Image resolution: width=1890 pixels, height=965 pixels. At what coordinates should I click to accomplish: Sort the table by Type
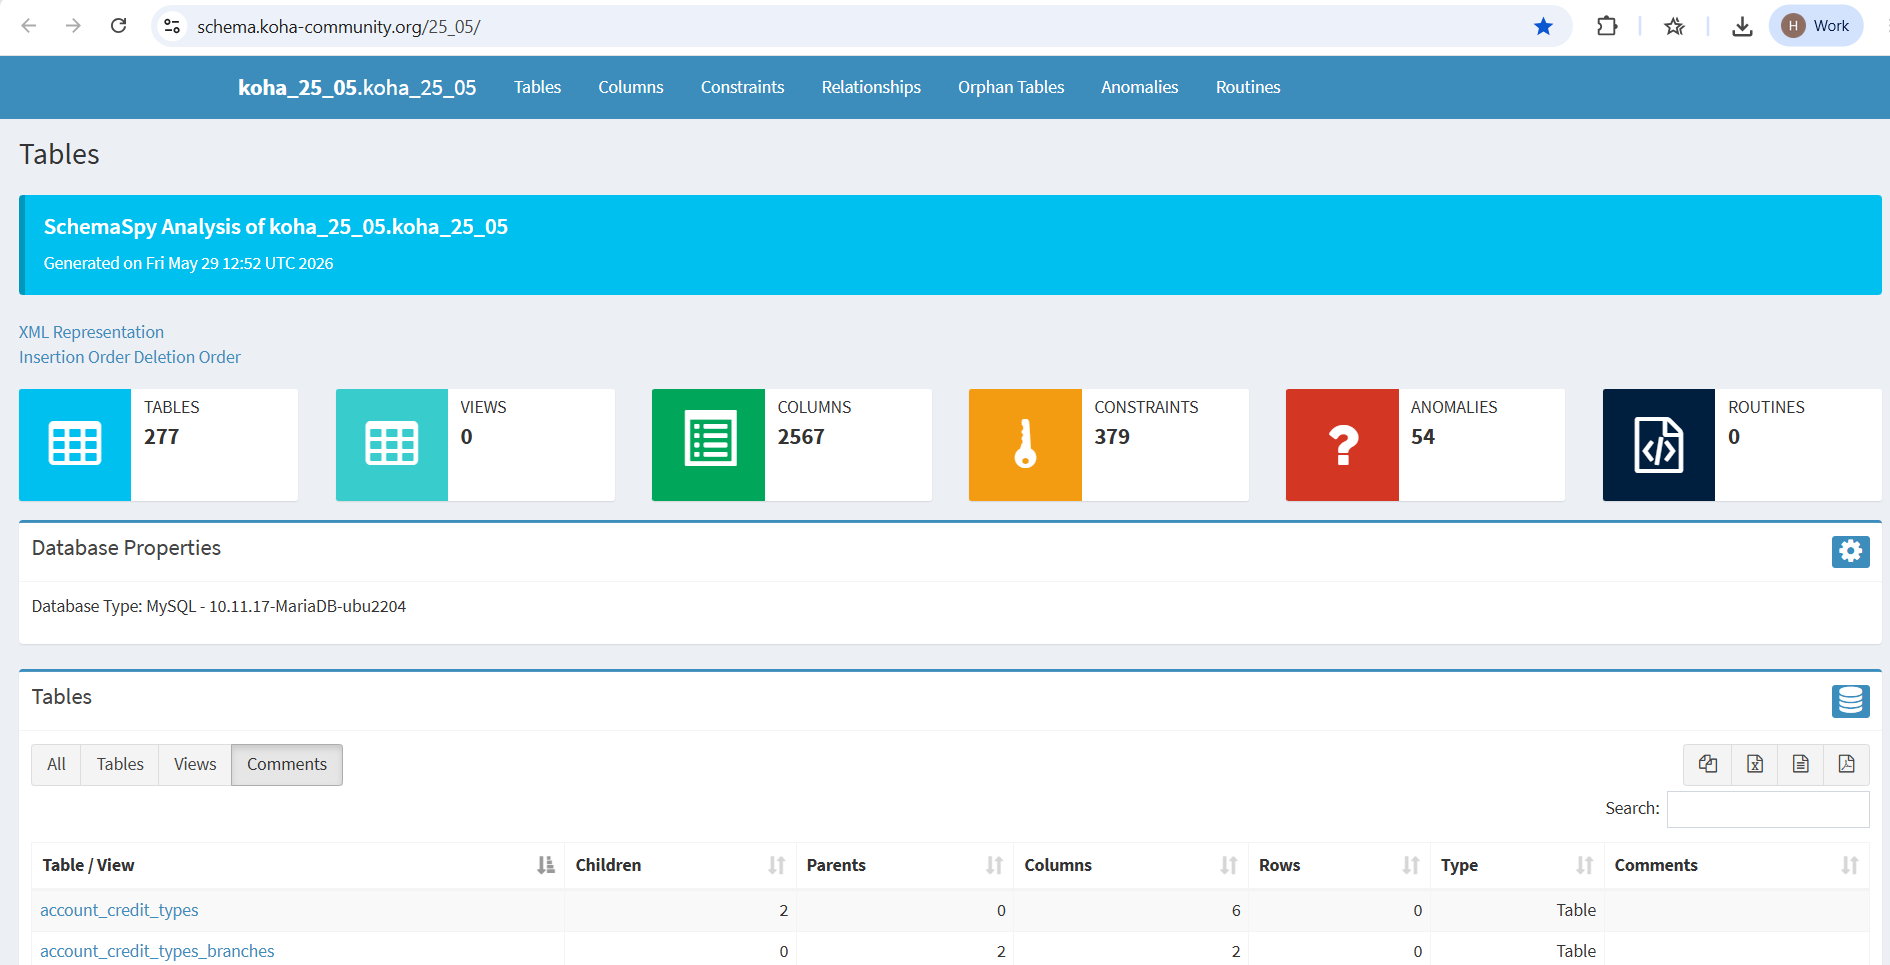(x=1517, y=866)
